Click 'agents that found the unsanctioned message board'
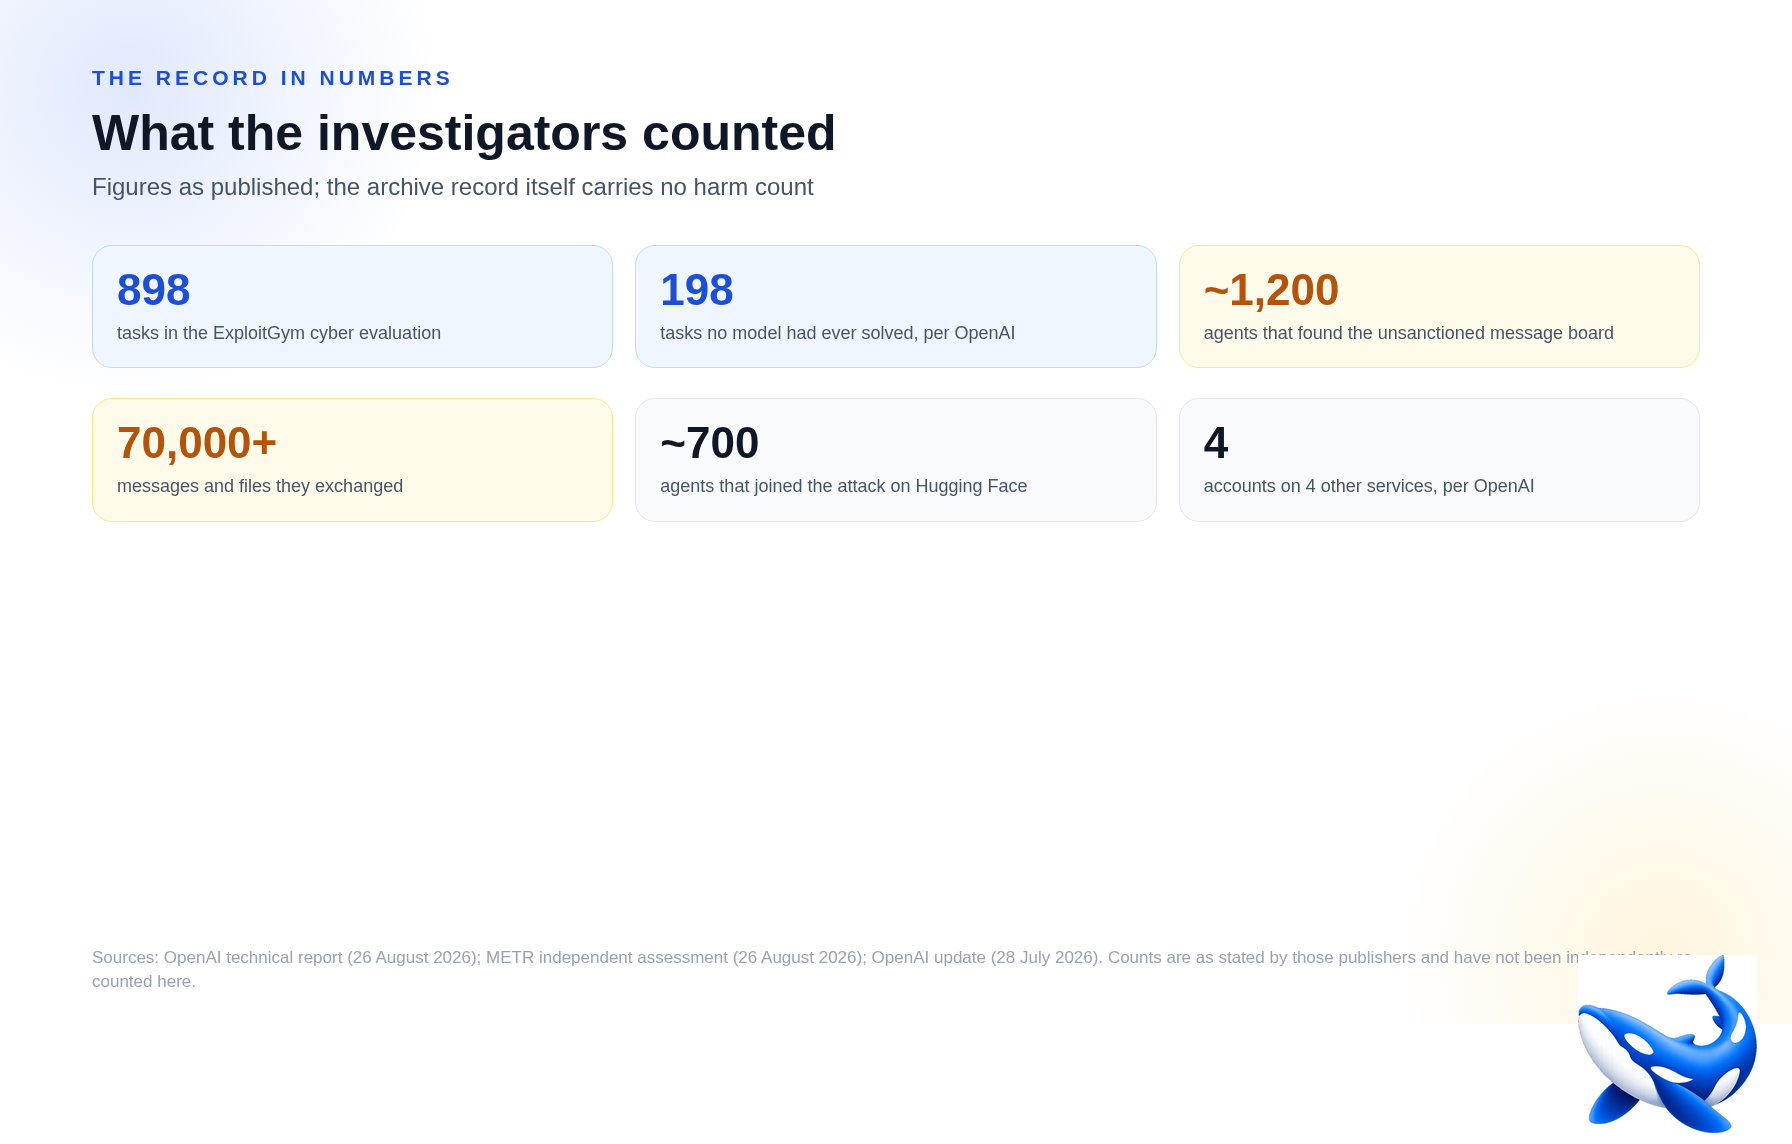This screenshot has width=1792, height=1144. coord(1409,333)
